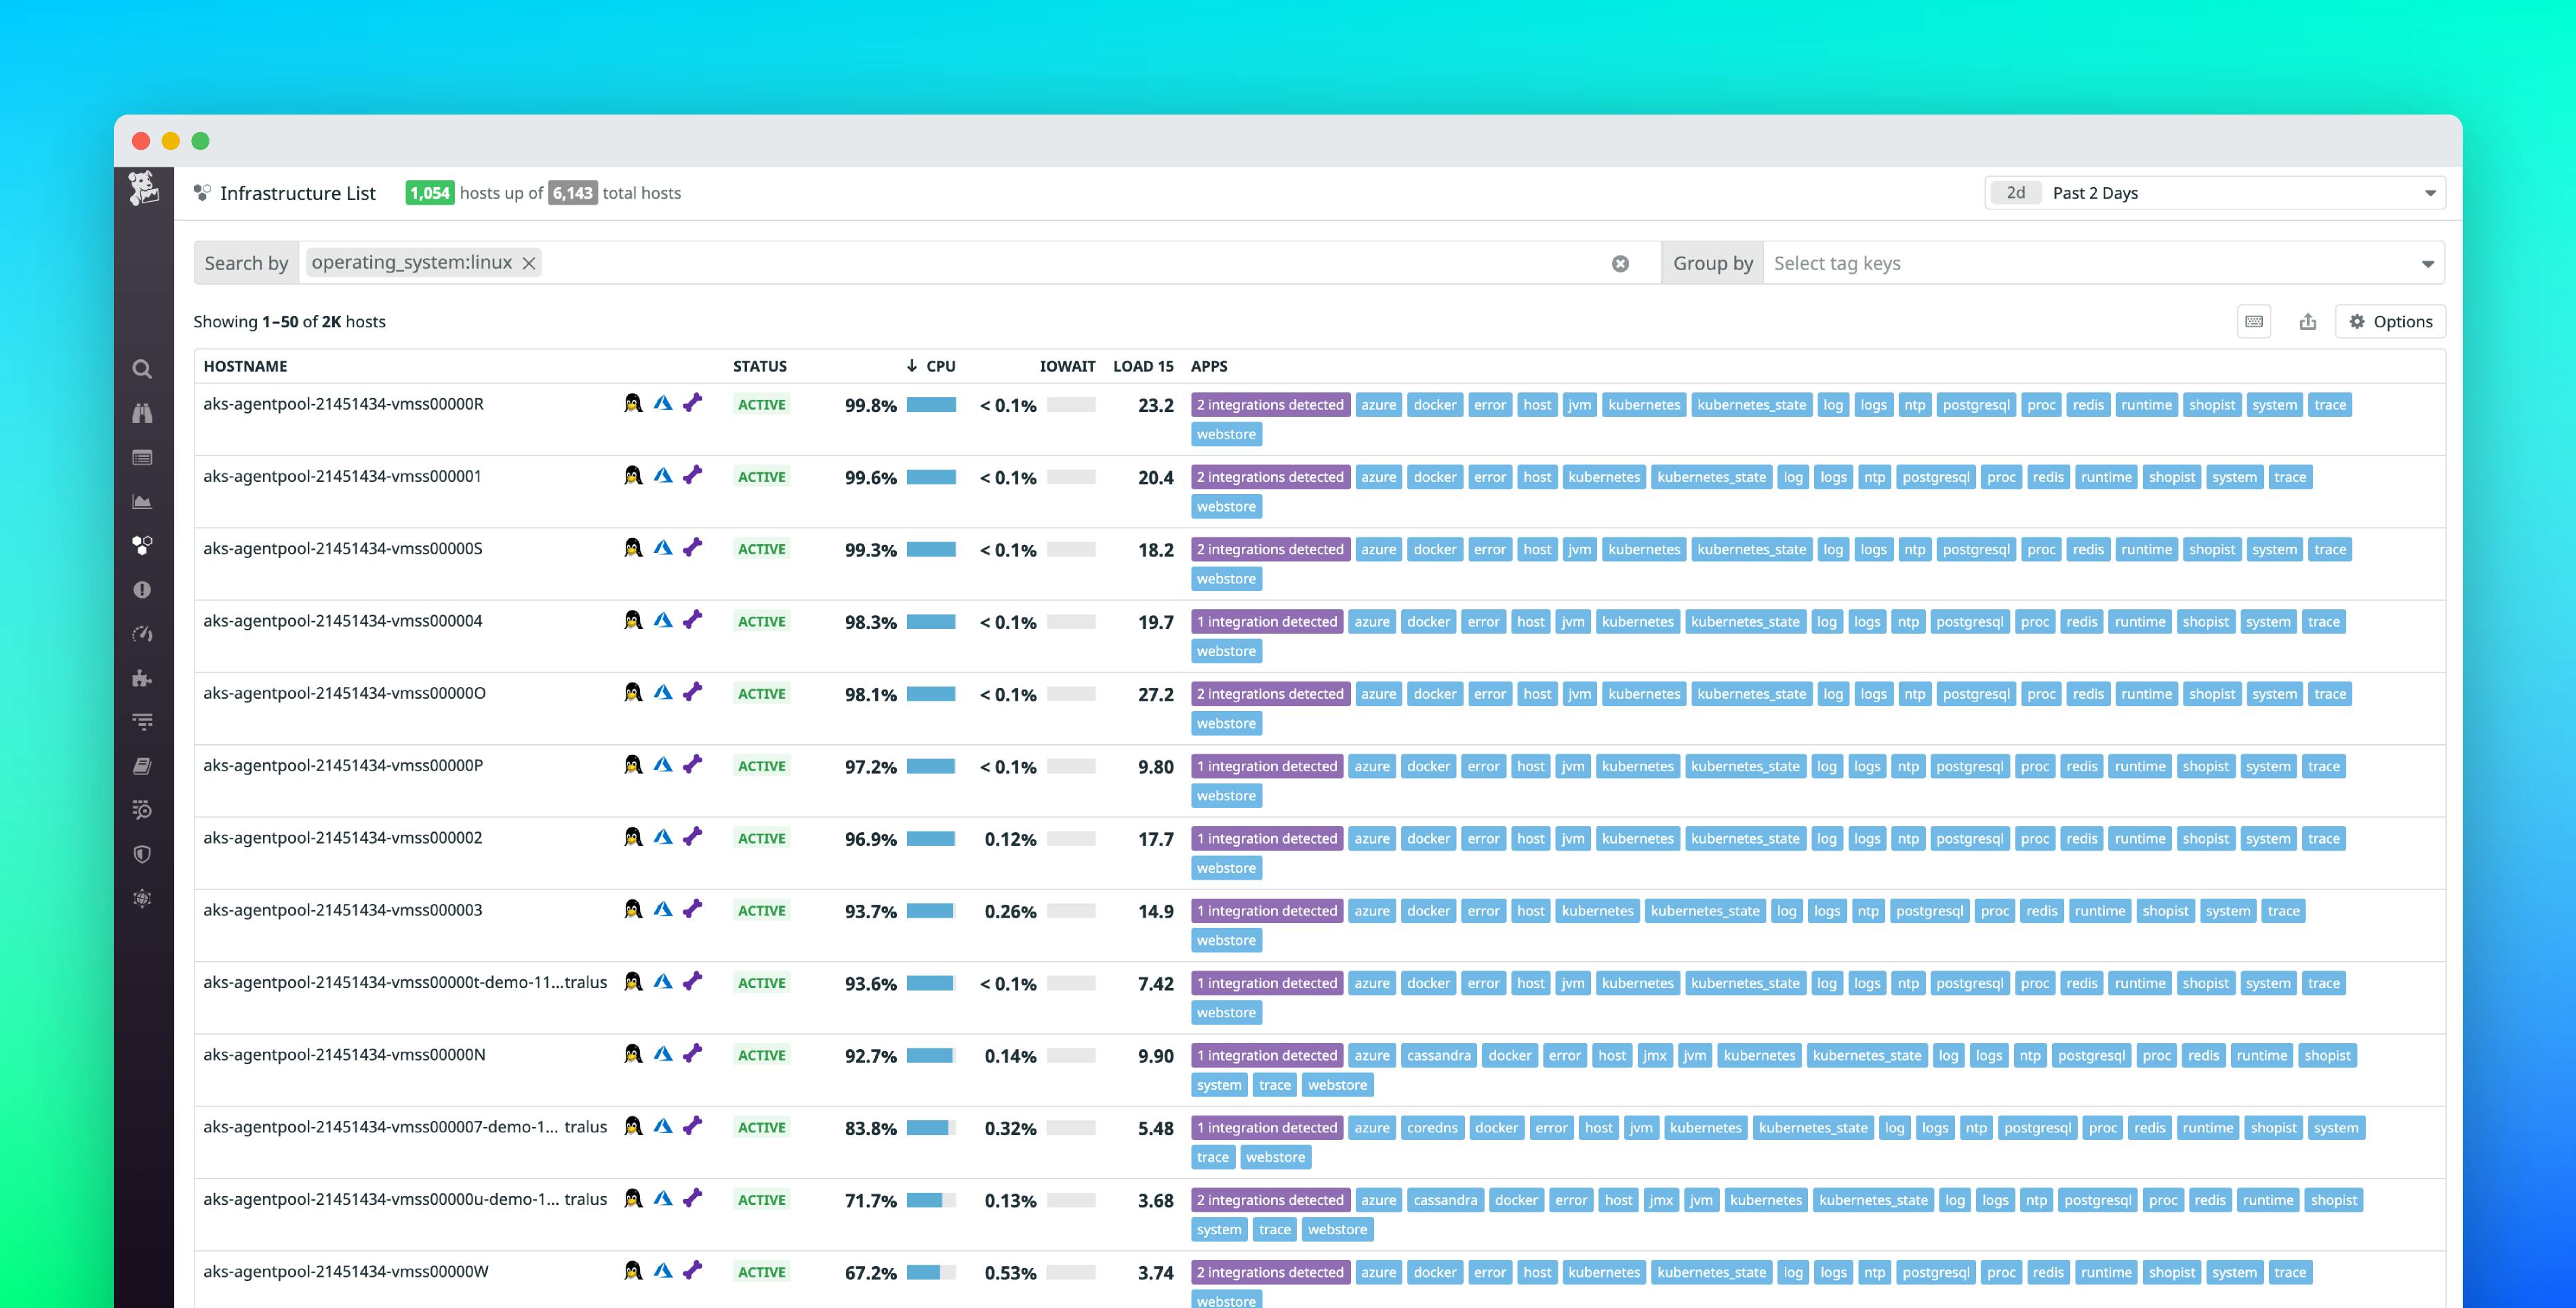2576x1308 pixels.
Task: Click the Metrics graph icon in sidebar
Action: 142,500
